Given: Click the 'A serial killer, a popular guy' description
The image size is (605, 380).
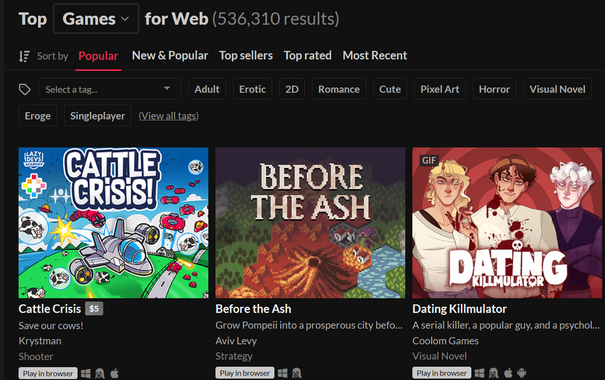Looking at the screenshot, I should click(506, 325).
